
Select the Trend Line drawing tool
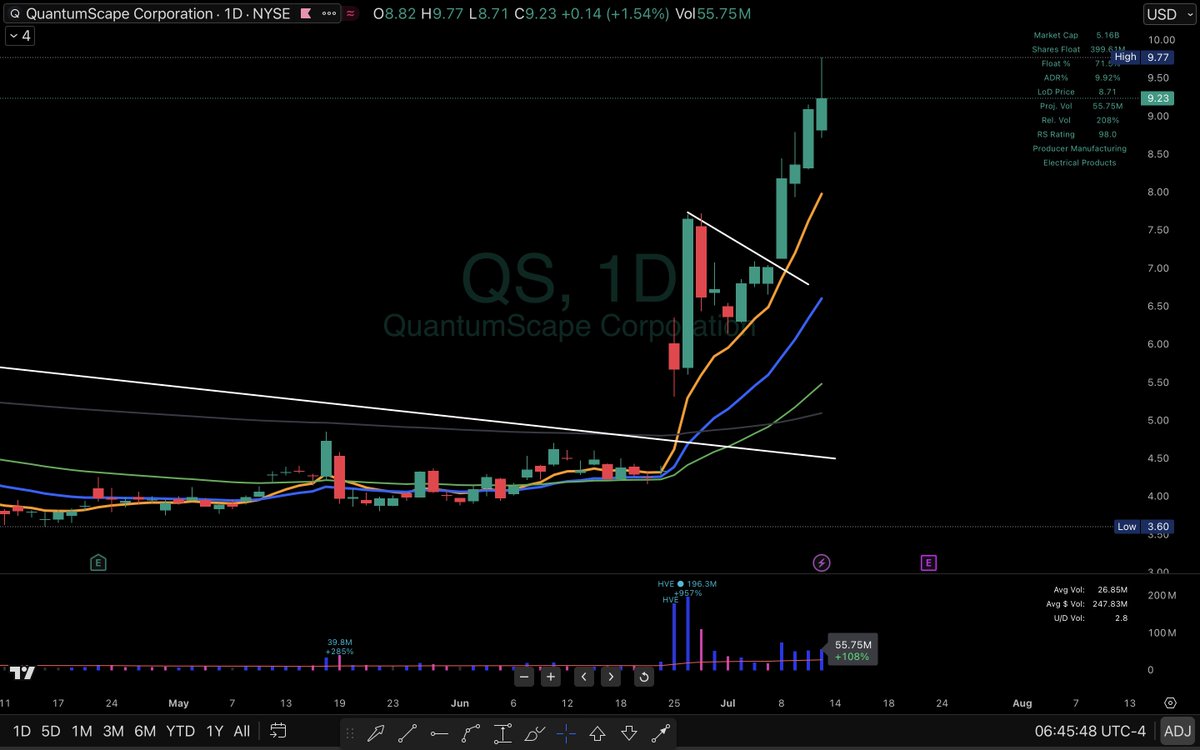407,733
